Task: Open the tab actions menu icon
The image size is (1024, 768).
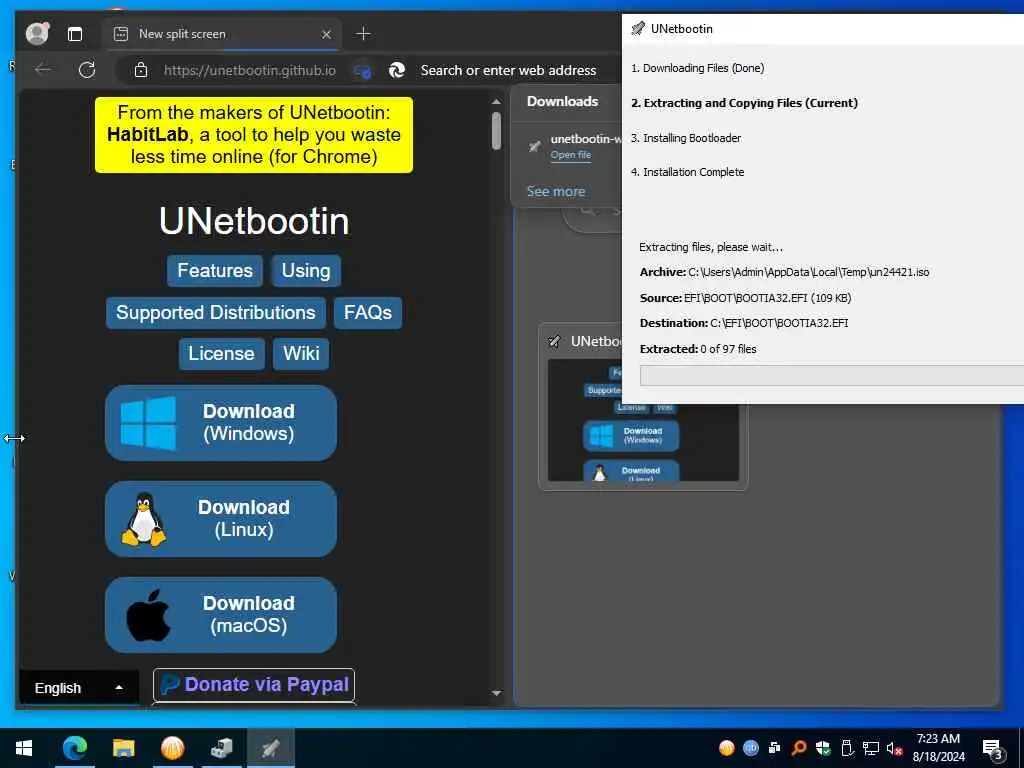Action: (x=75, y=34)
